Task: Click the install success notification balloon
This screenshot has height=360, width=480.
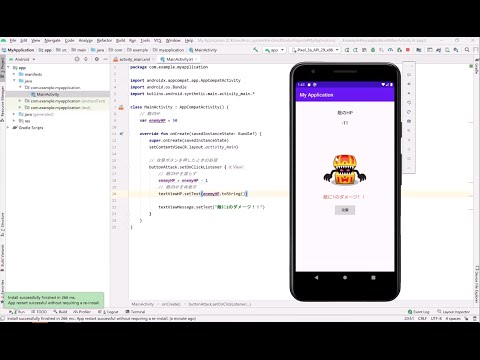Action: coord(54,300)
